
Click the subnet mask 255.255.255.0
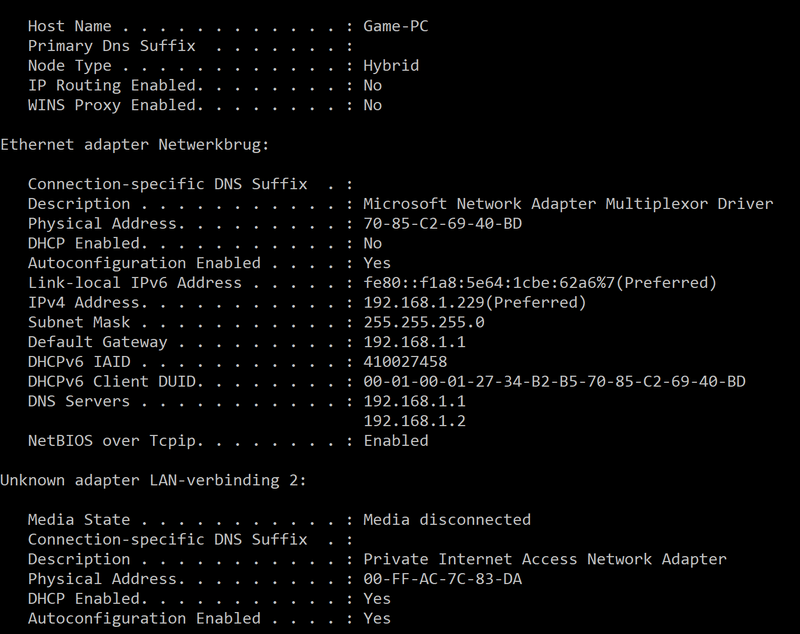[423, 322]
